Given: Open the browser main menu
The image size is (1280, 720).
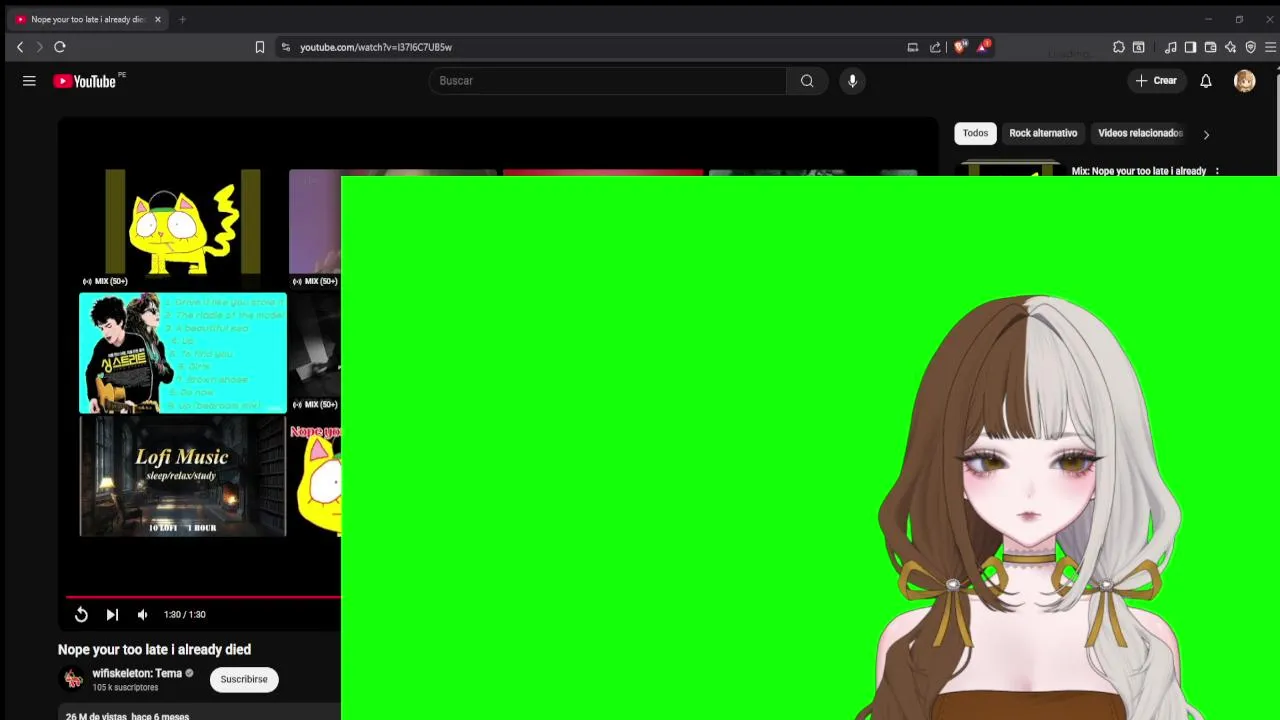Looking at the screenshot, I should [1270, 47].
